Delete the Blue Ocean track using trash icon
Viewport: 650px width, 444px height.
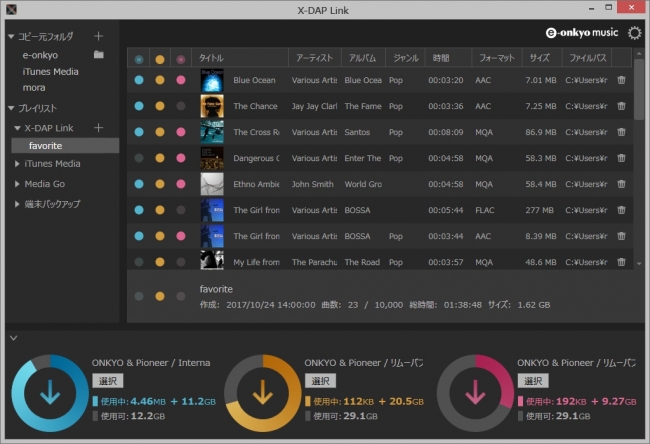point(621,80)
